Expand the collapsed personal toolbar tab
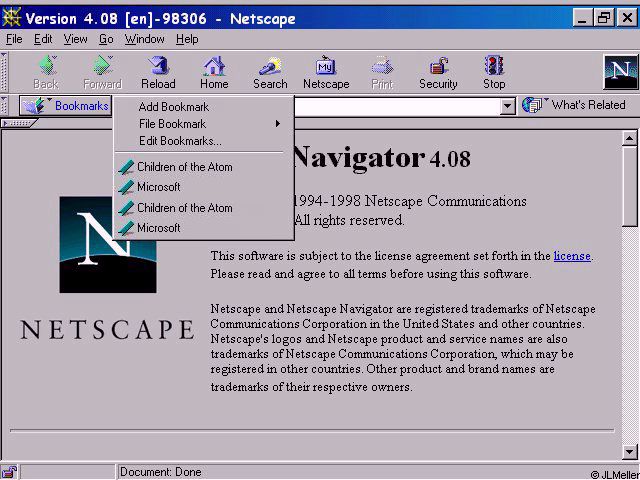640x480 pixels. 18,123
